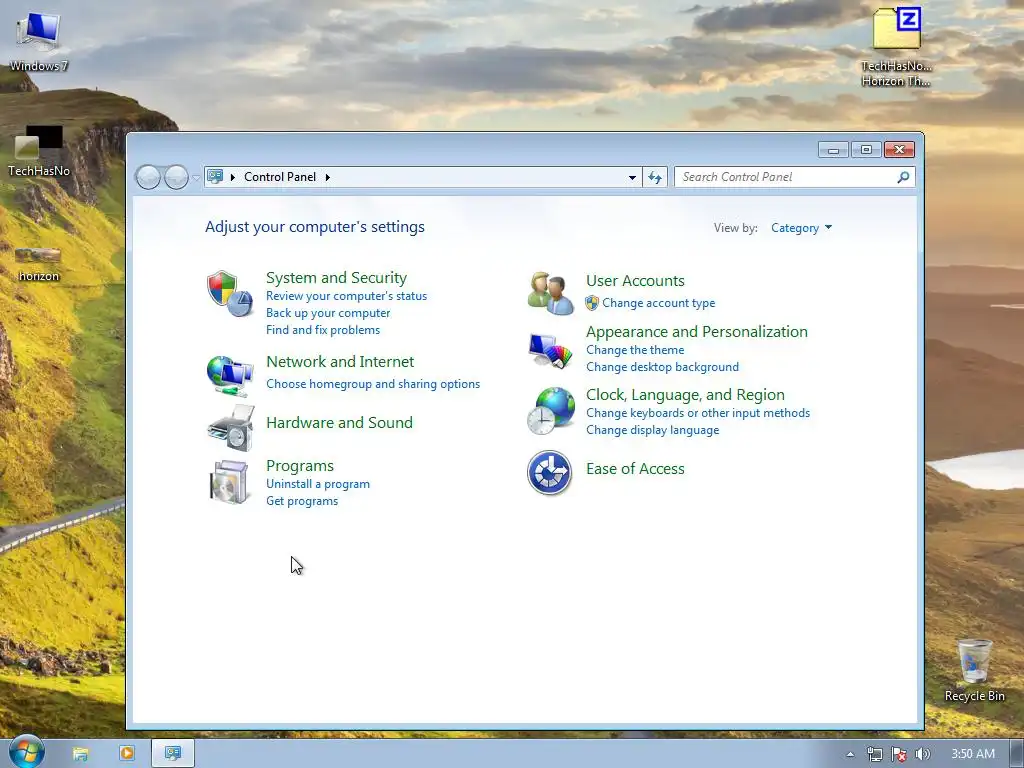
Task: Click Review your computer's status
Action: point(346,296)
